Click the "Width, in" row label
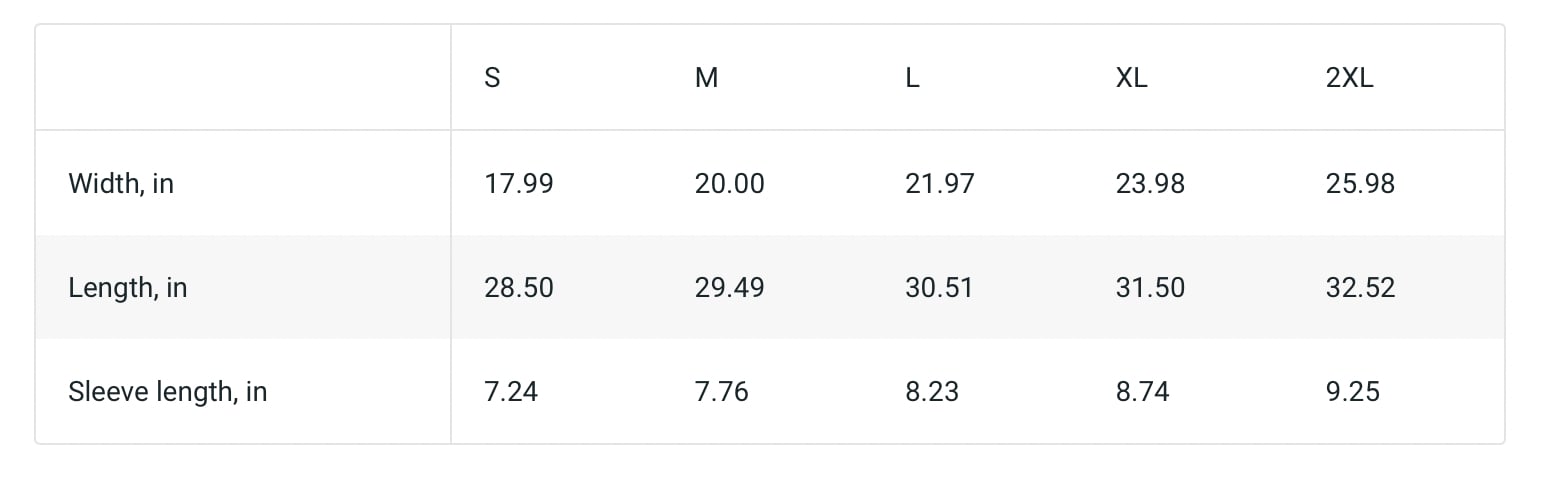1552x479 pixels. coord(121,184)
